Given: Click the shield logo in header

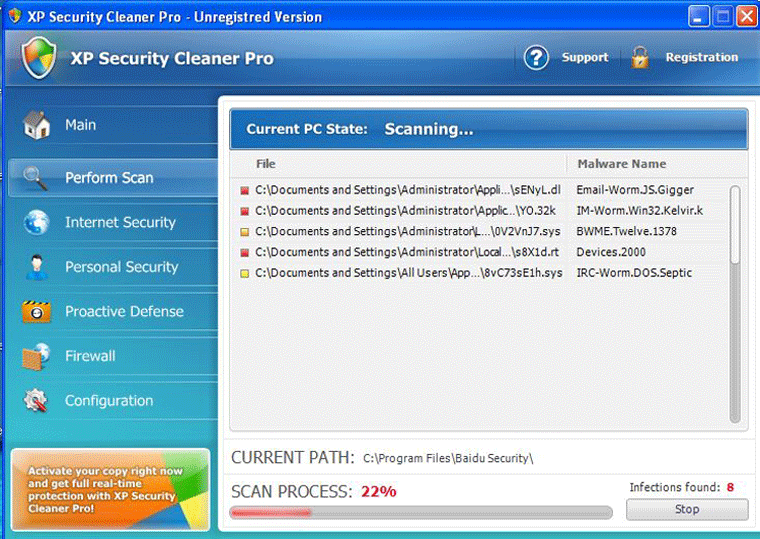Looking at the screenshot, I should point(37,58).
